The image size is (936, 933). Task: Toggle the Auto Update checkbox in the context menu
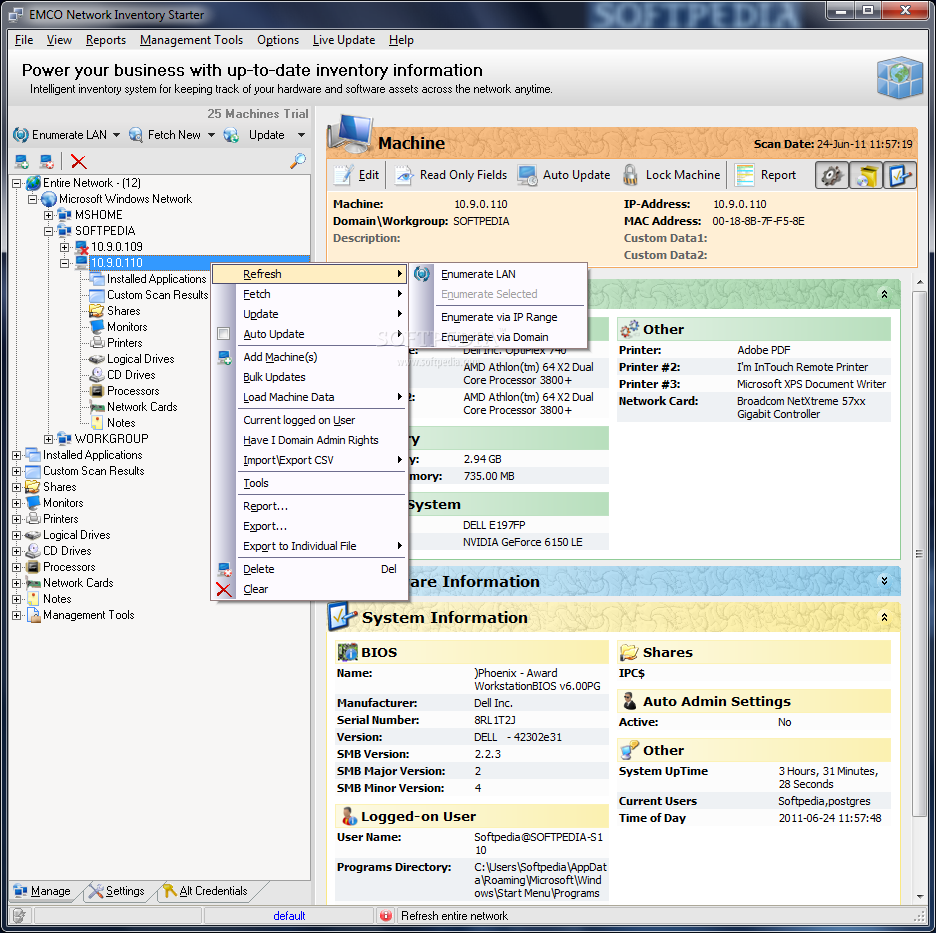(223, 334)
